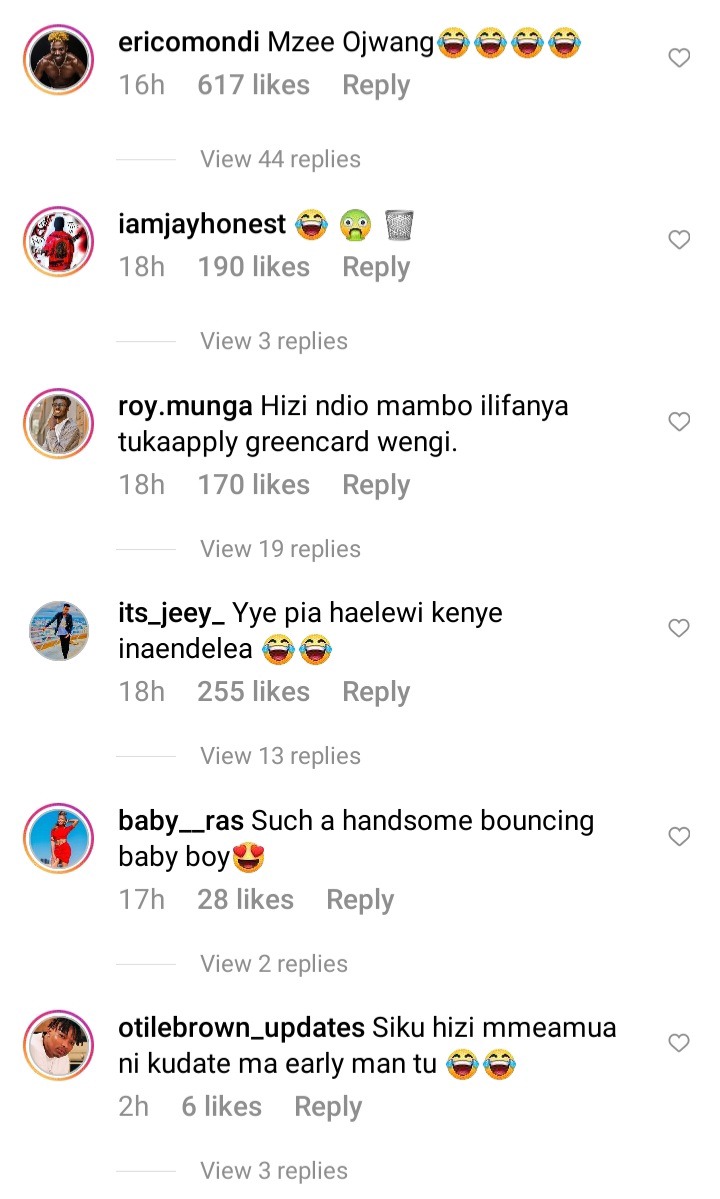Open otilebrown_updates username link

tap(241, 1028)
